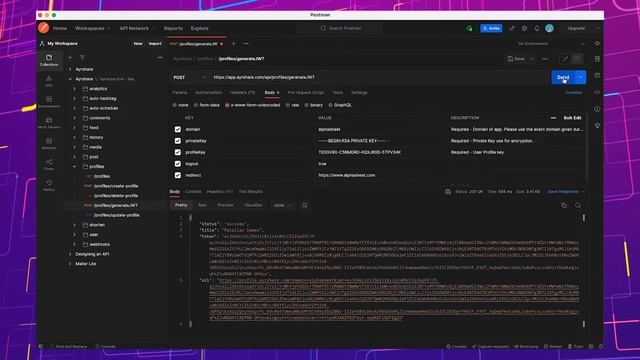Open the History sidebar panel
640x360 pixels.
pos(49,185)
